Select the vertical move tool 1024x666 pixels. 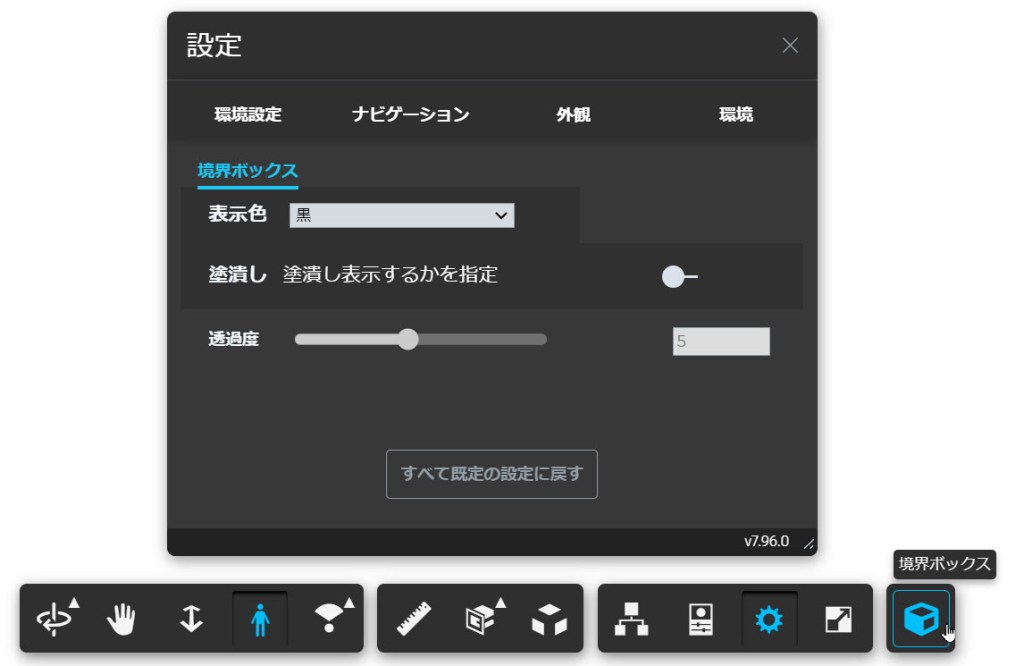click(x=190, y=619)
